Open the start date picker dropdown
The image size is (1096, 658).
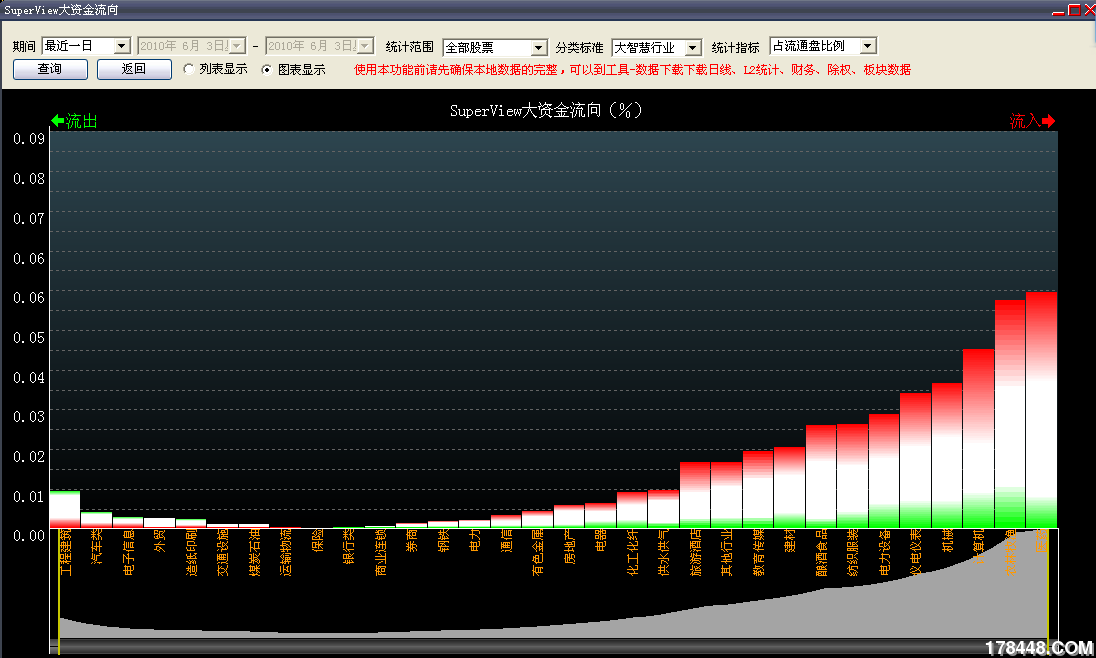(x=236, y=46)
